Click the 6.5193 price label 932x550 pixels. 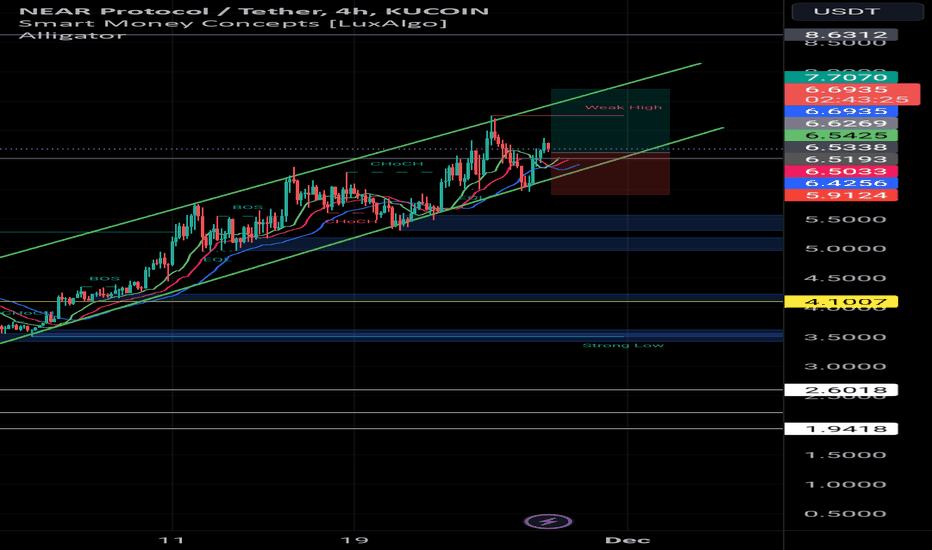(841, 159)
